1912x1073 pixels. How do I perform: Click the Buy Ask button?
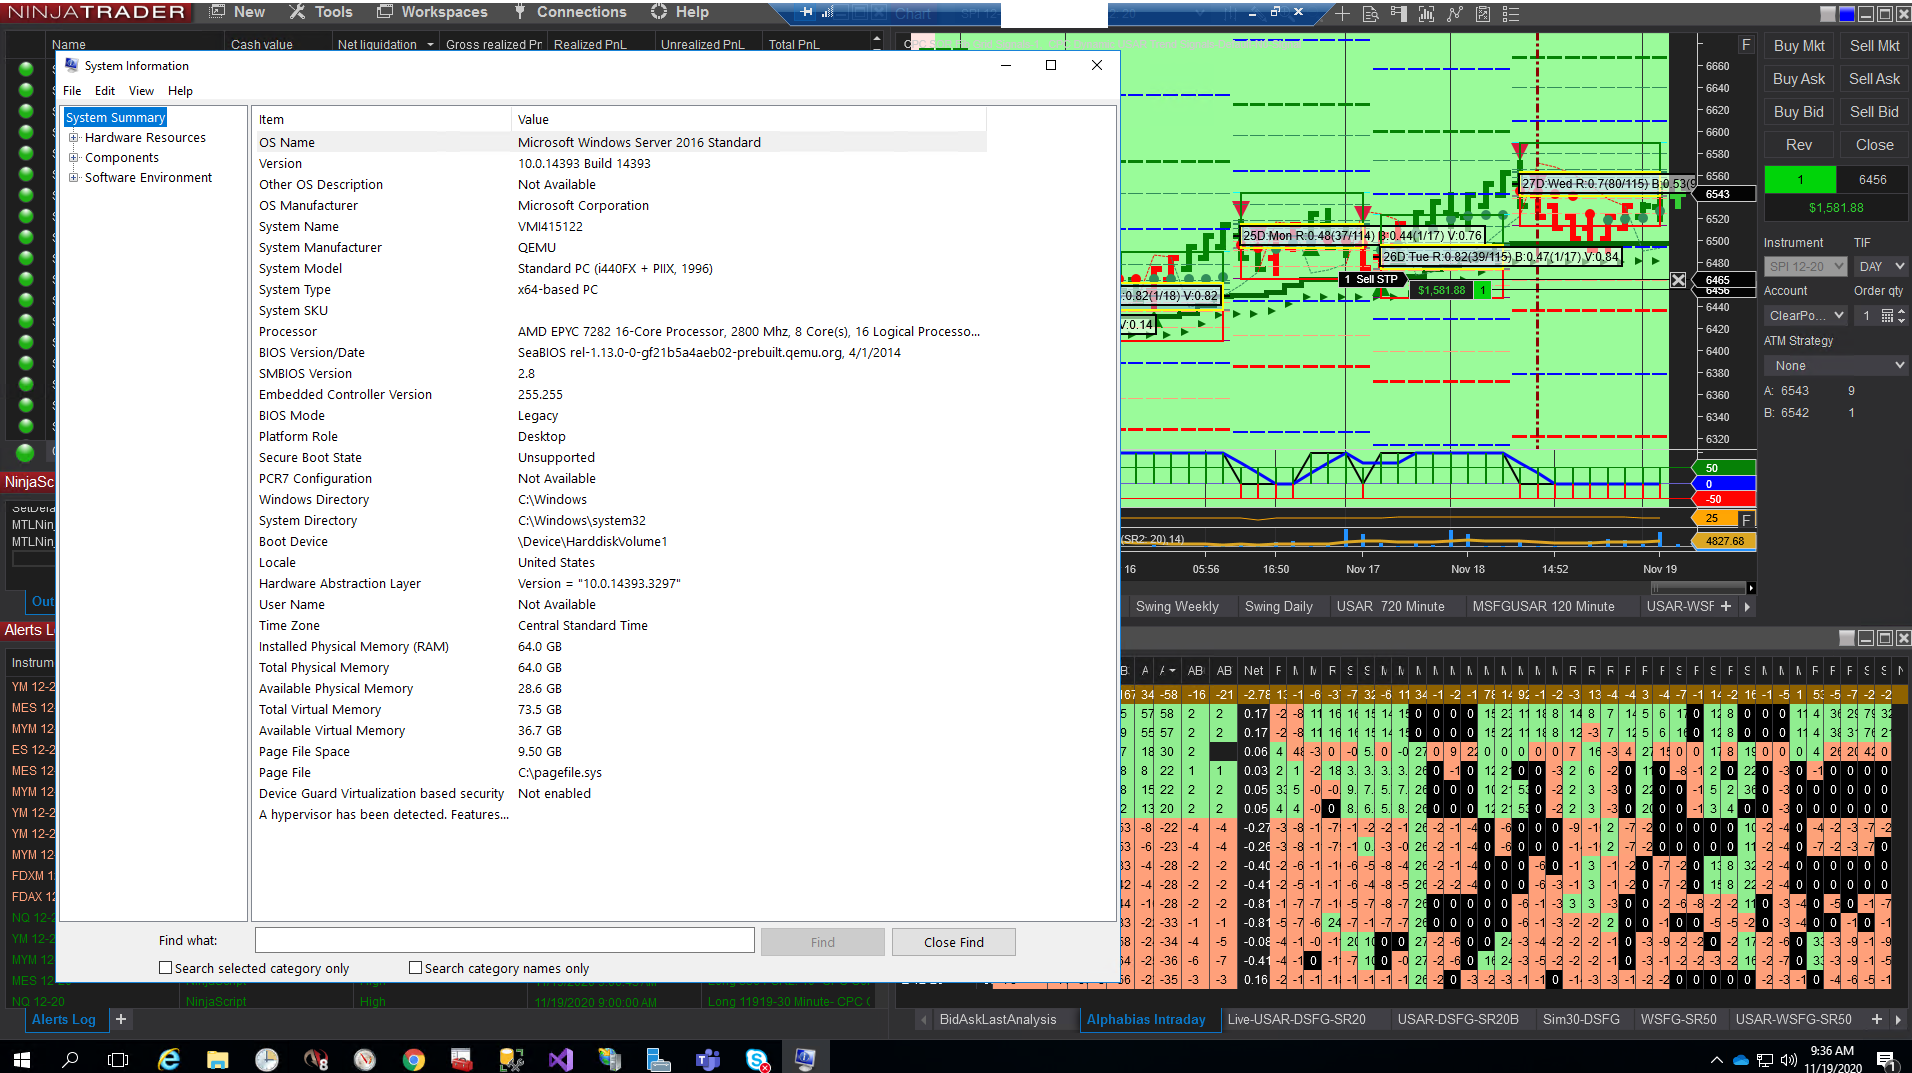1799,79
